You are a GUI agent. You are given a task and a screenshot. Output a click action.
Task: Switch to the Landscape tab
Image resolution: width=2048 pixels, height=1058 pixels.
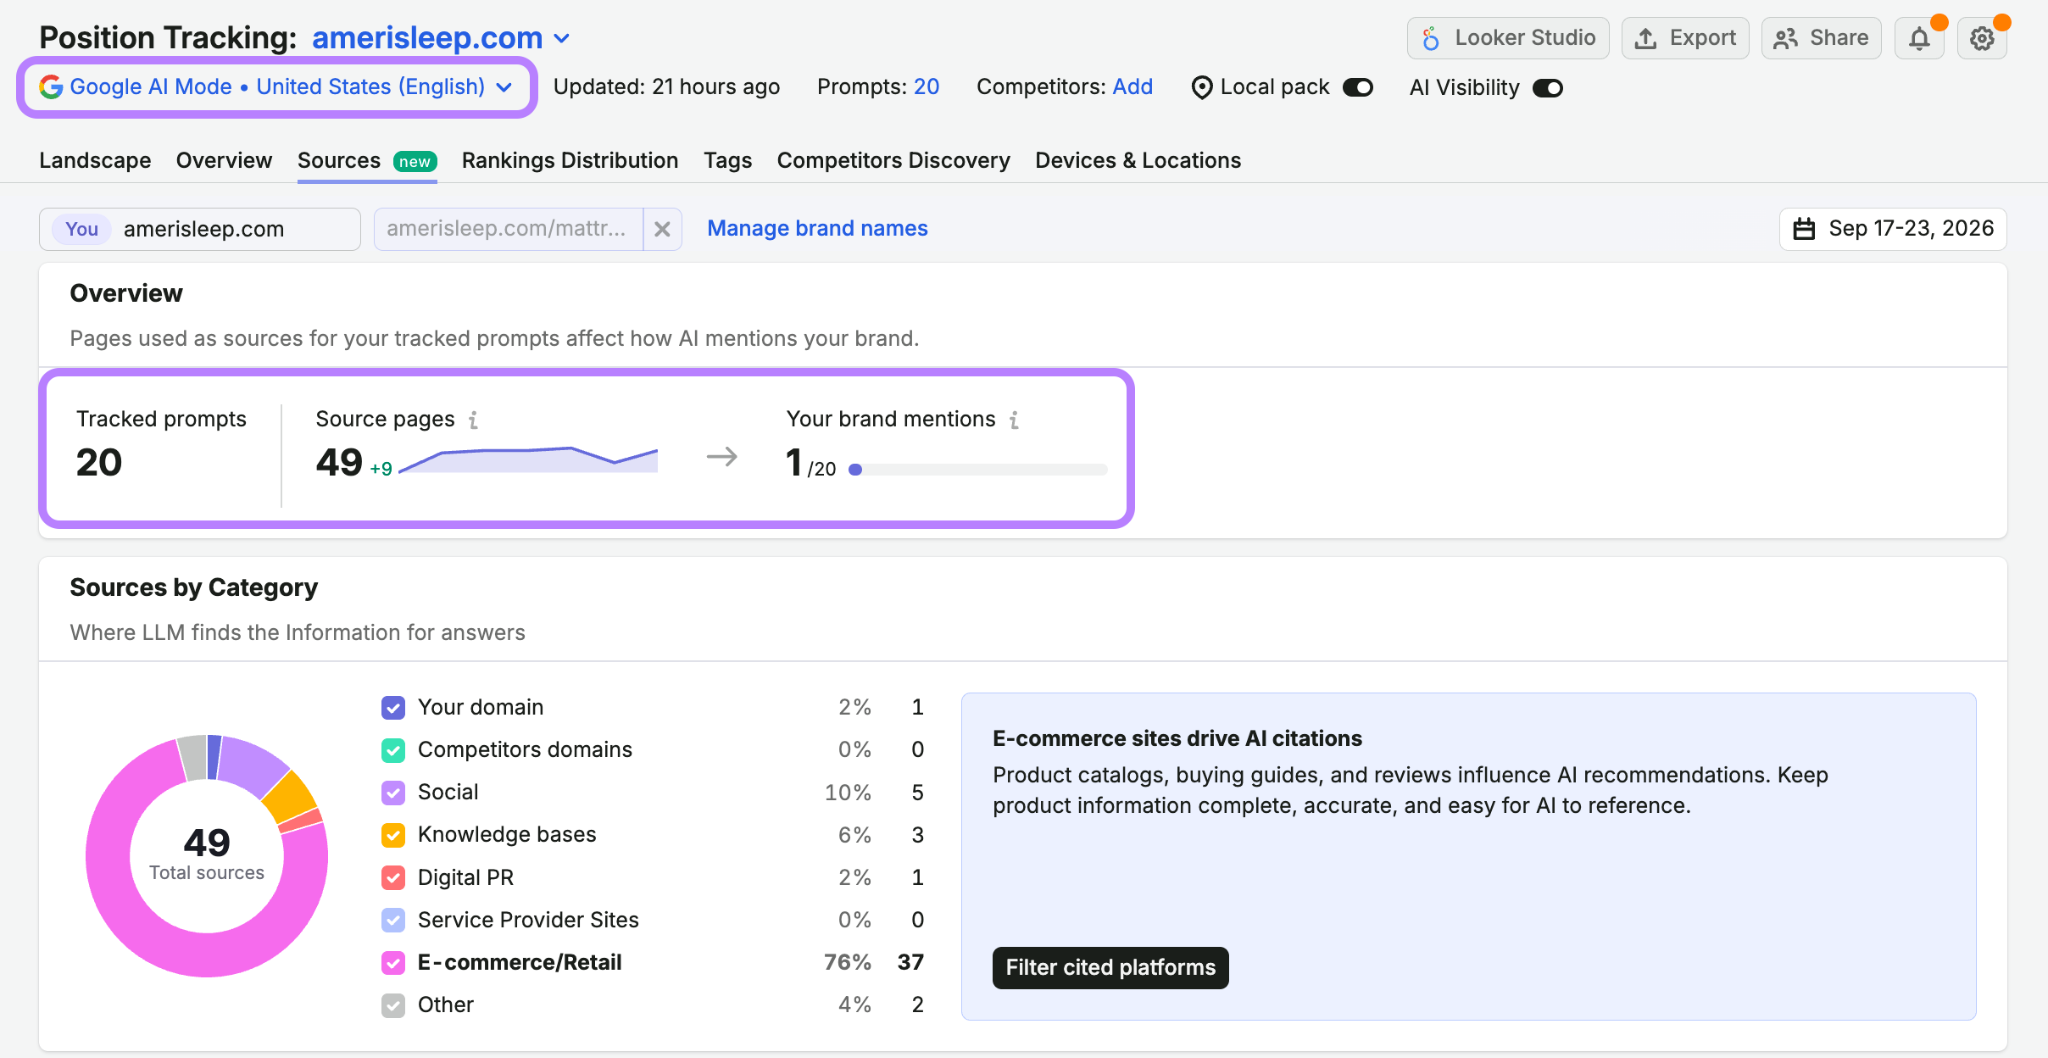click(x=95, y=161)
